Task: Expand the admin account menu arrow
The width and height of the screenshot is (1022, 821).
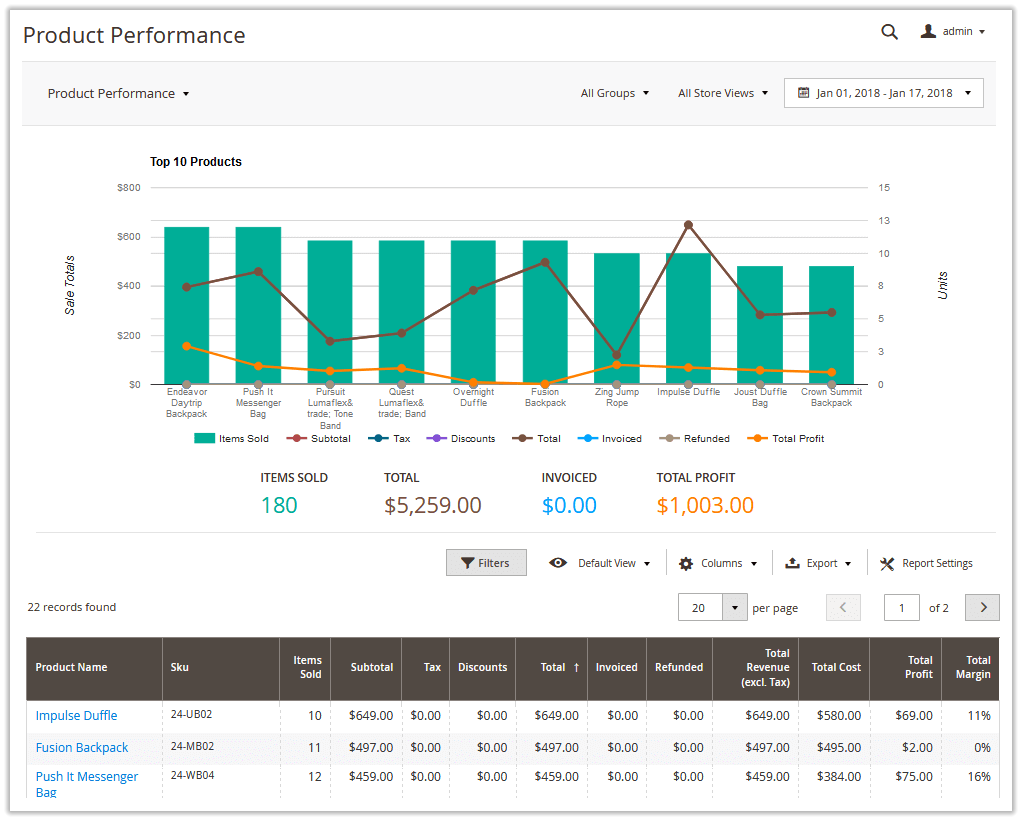Action: point(982,32)
